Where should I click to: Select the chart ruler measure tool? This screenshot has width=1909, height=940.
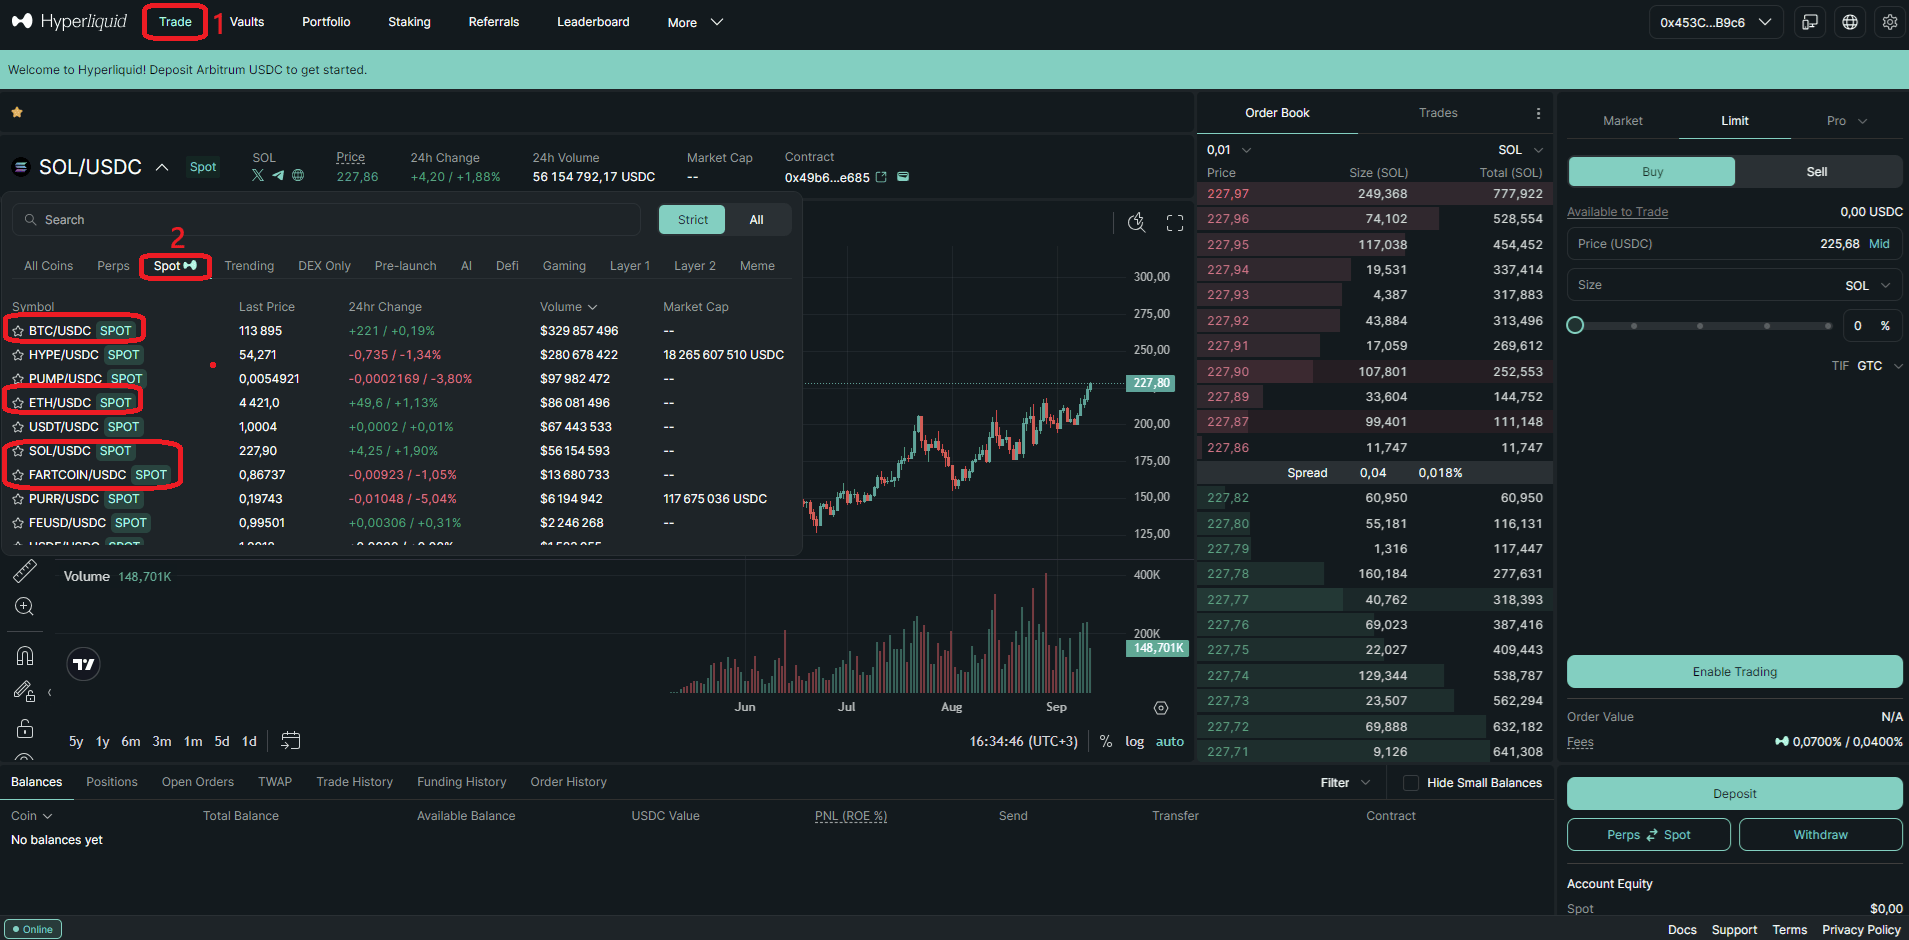coord(25,571)
